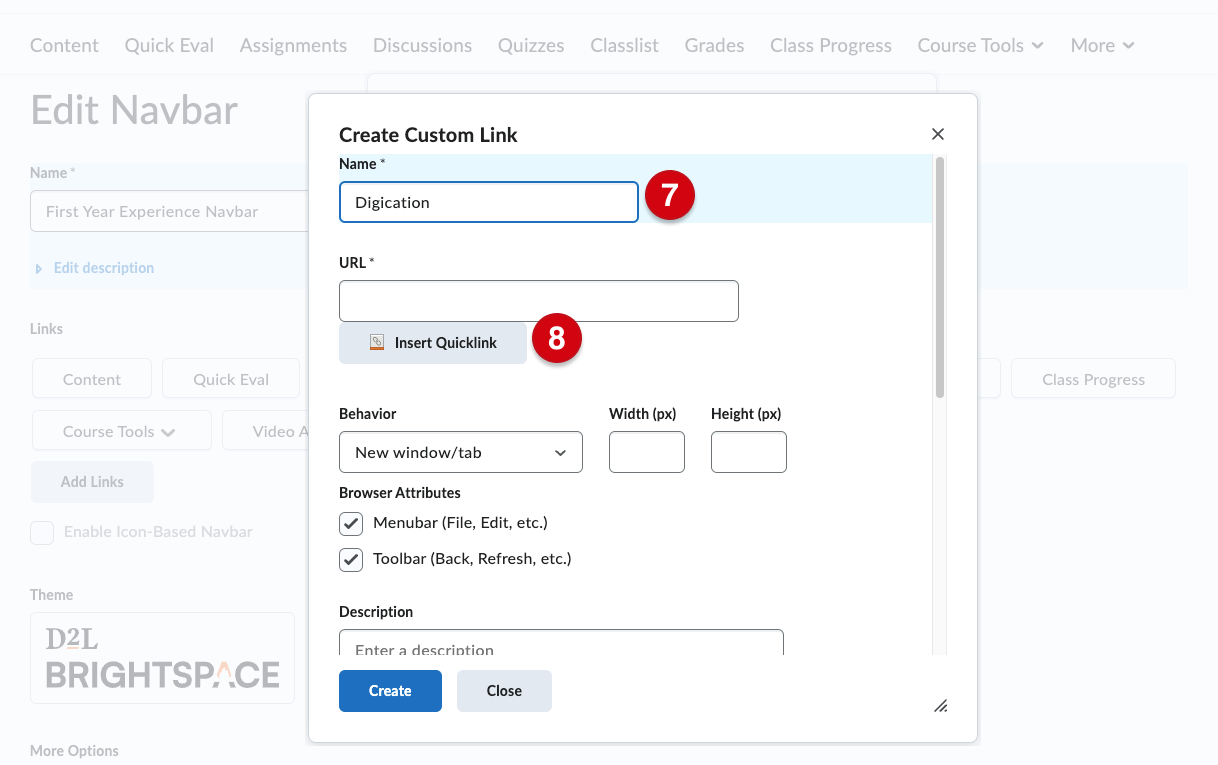
Task: Enable Icon-Based Navbar checkbox
Action: 42,532
